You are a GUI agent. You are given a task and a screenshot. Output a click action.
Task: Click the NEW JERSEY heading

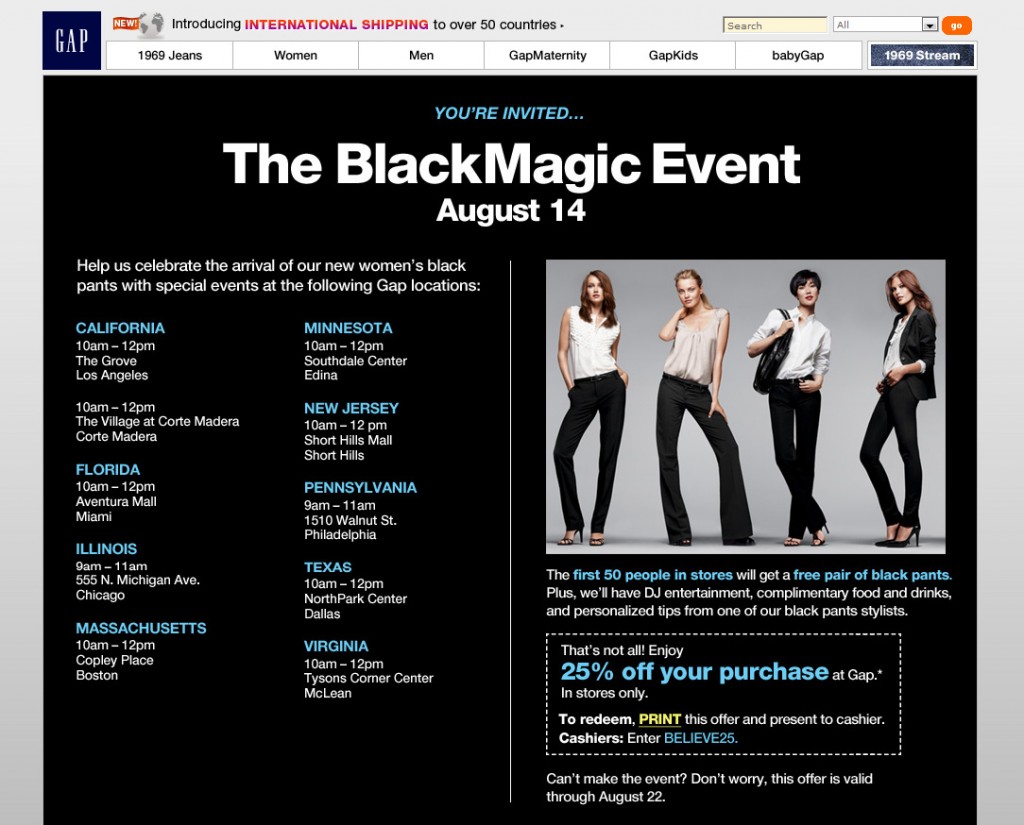(351, 408)
